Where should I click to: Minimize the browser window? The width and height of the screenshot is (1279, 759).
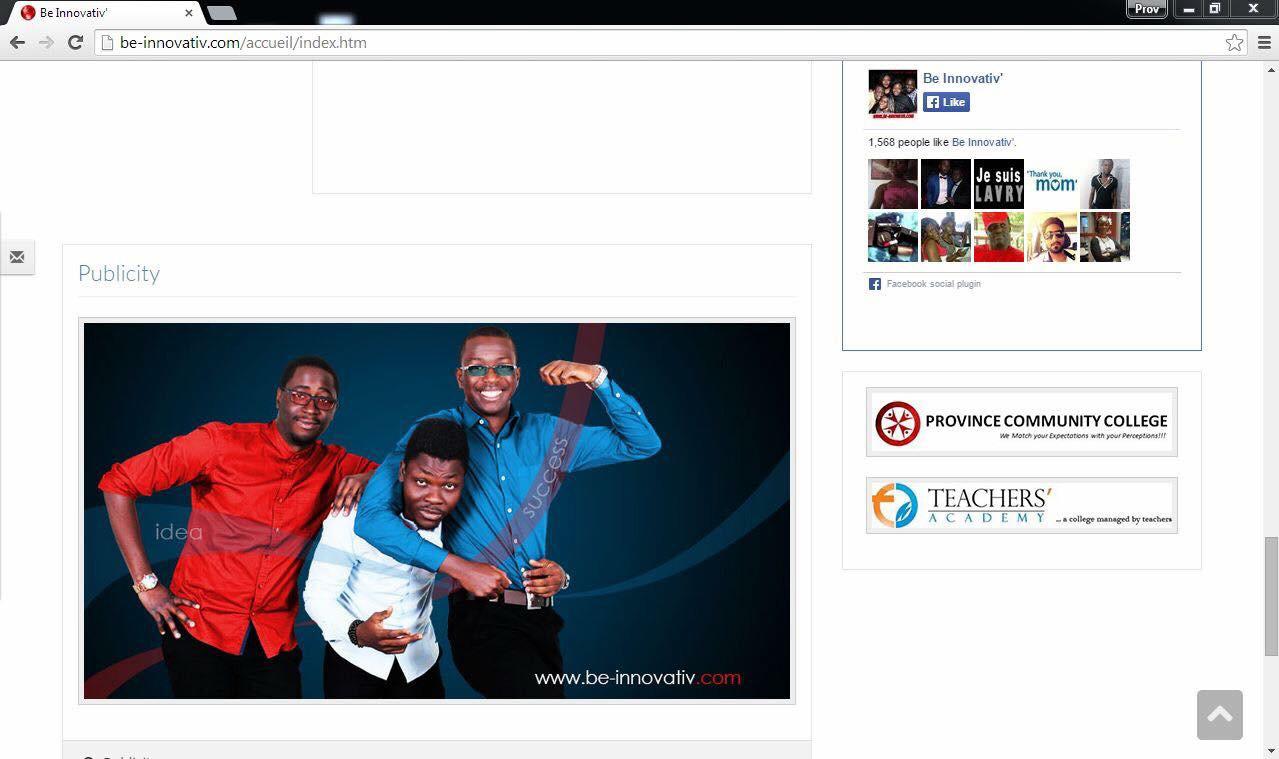(1188, 9)
